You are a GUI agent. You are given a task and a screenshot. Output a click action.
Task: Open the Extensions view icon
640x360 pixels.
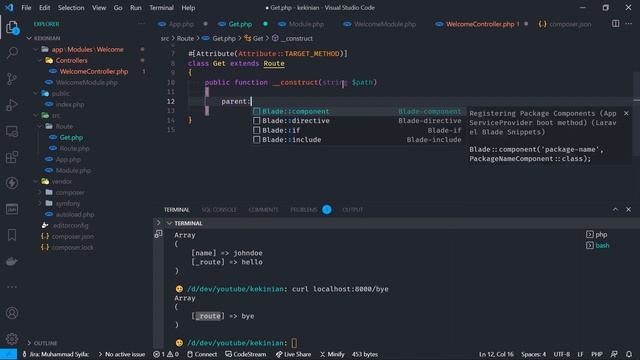click(12, 157)
